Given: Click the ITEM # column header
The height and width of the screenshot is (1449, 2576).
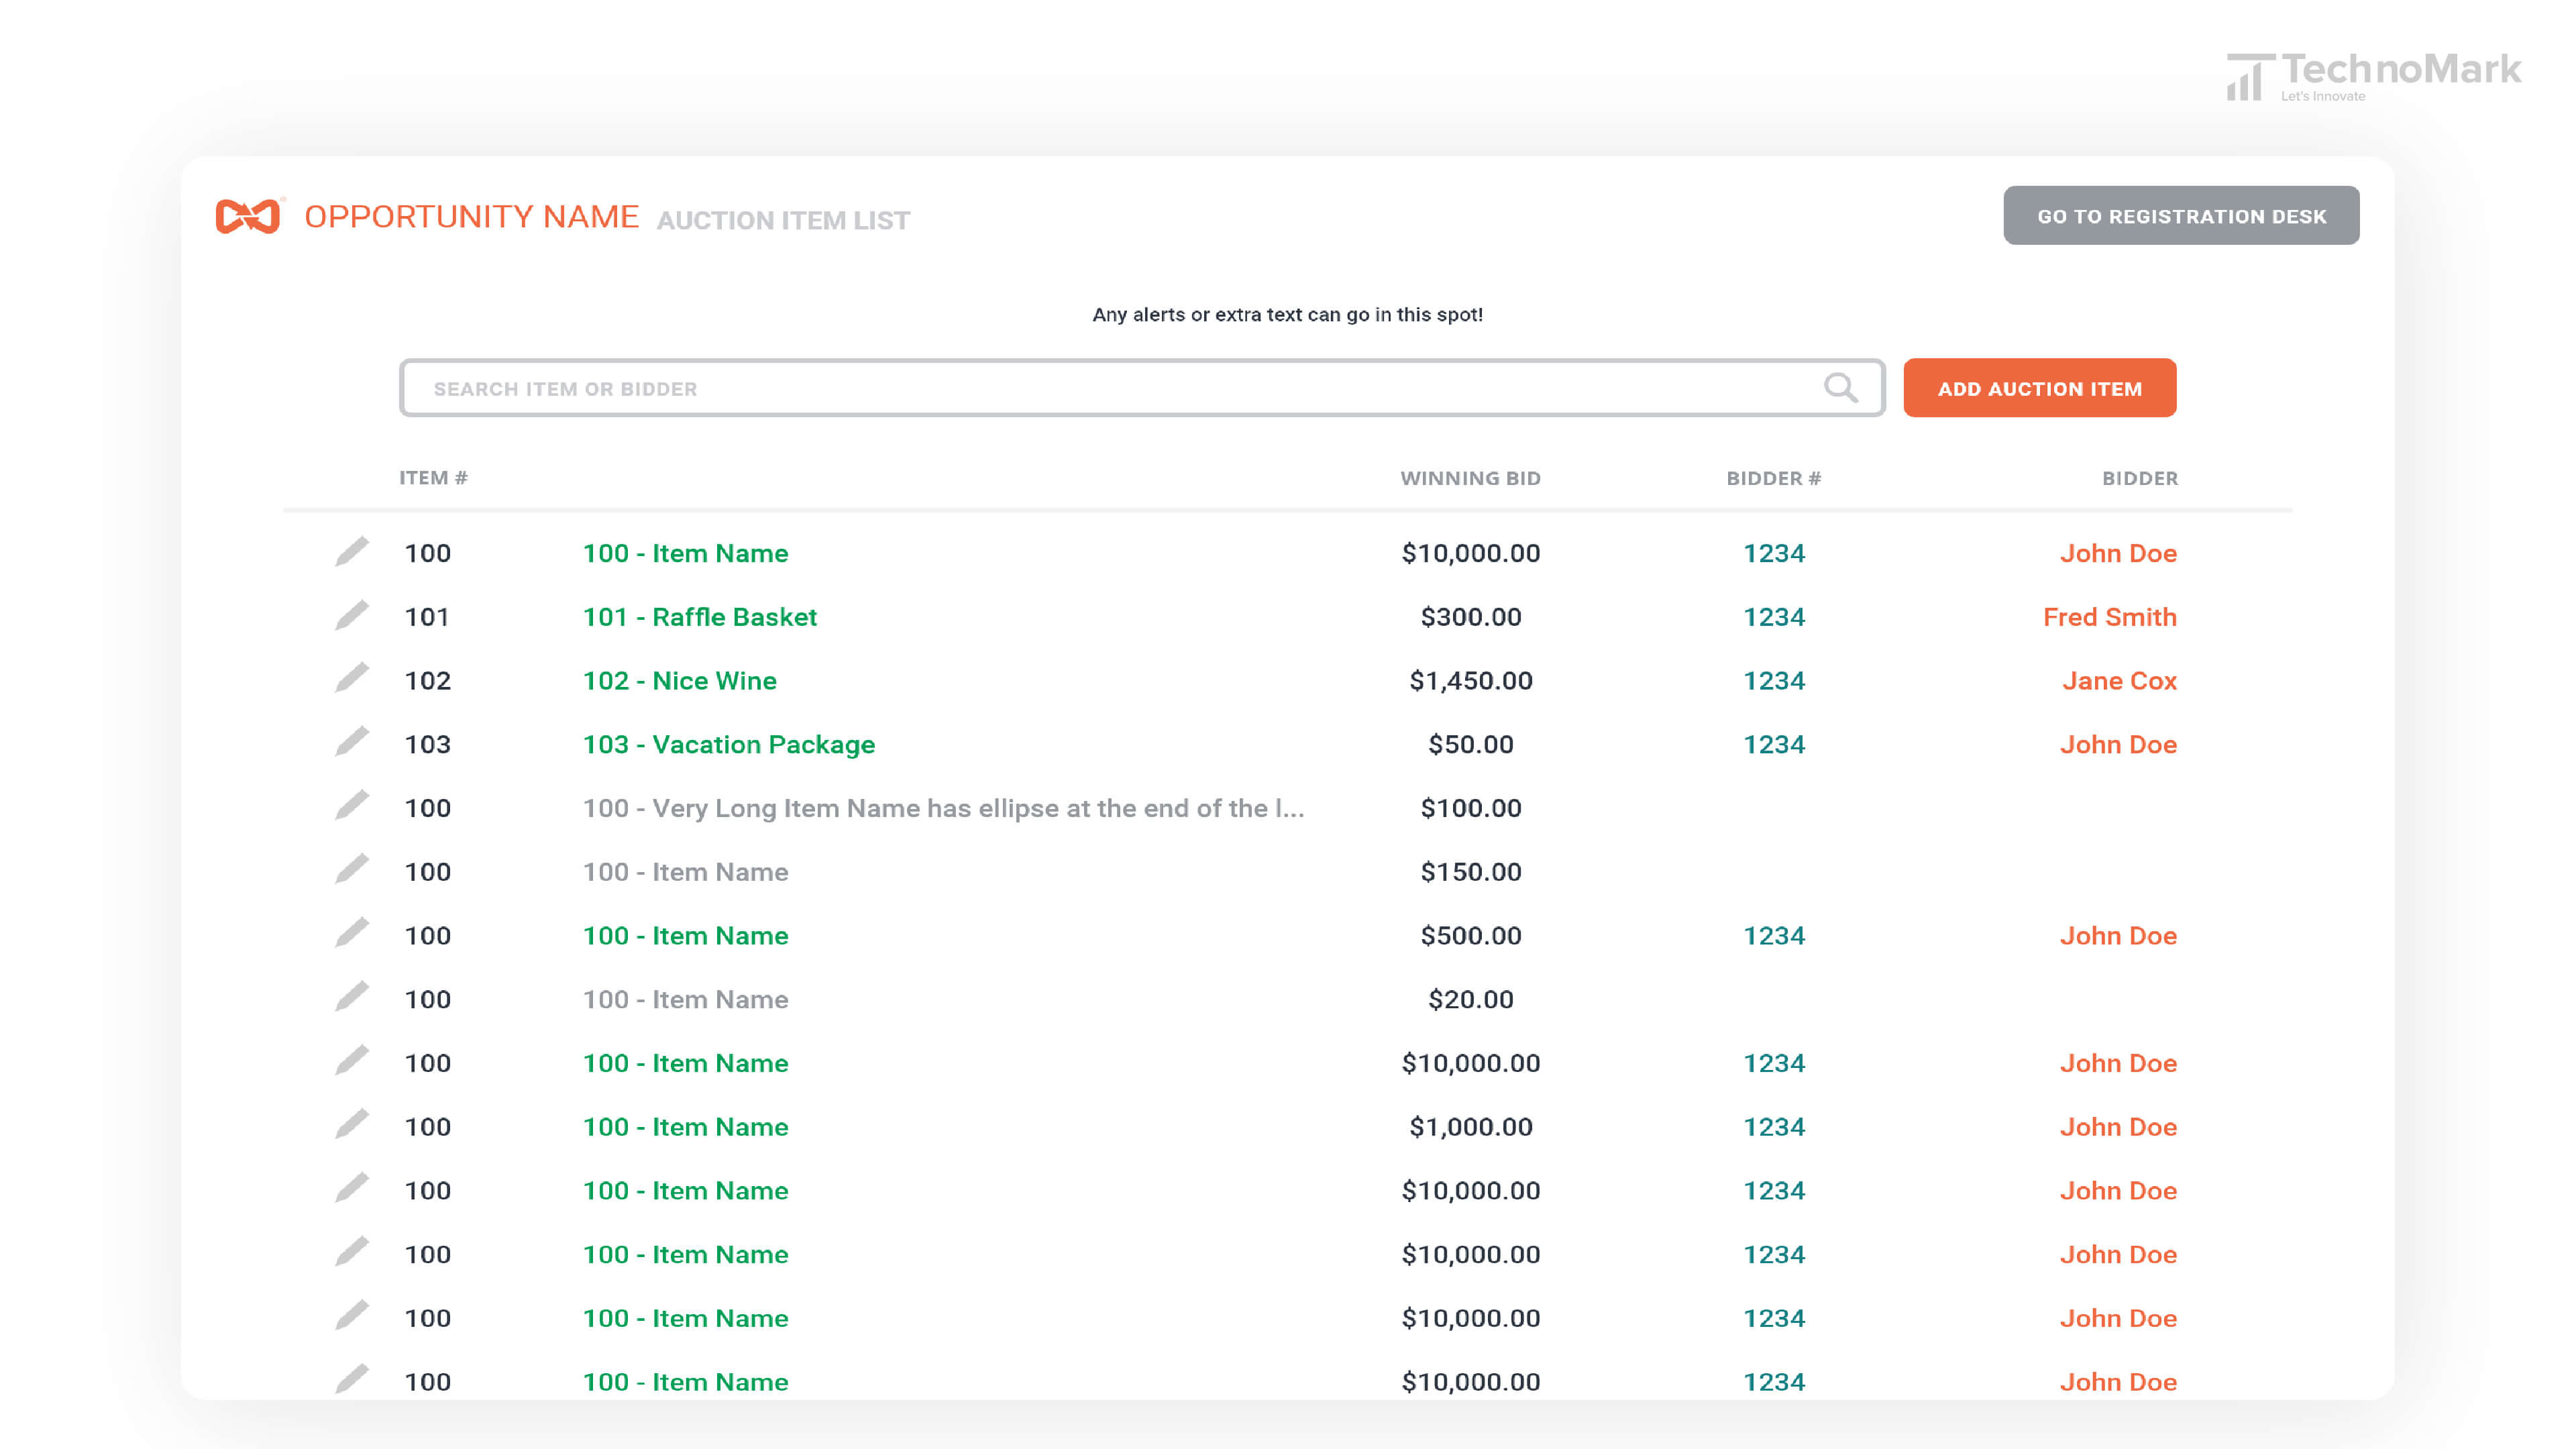Looking at the screenshot, I should [433, 478].
